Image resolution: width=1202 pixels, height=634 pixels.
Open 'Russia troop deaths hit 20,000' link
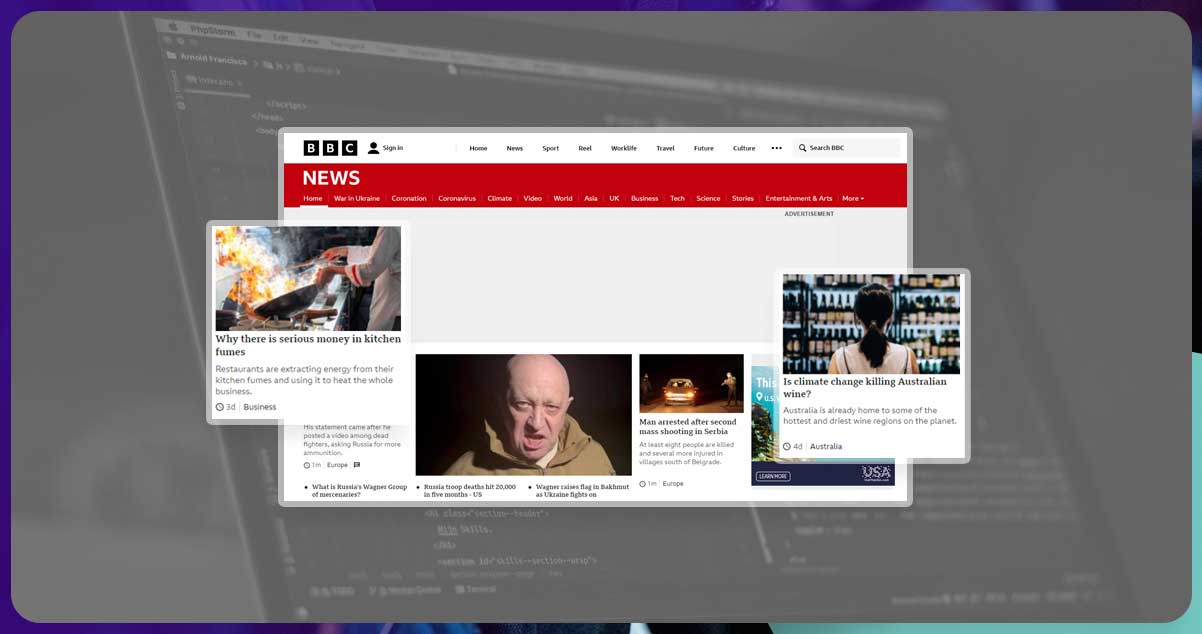(470, 491)
